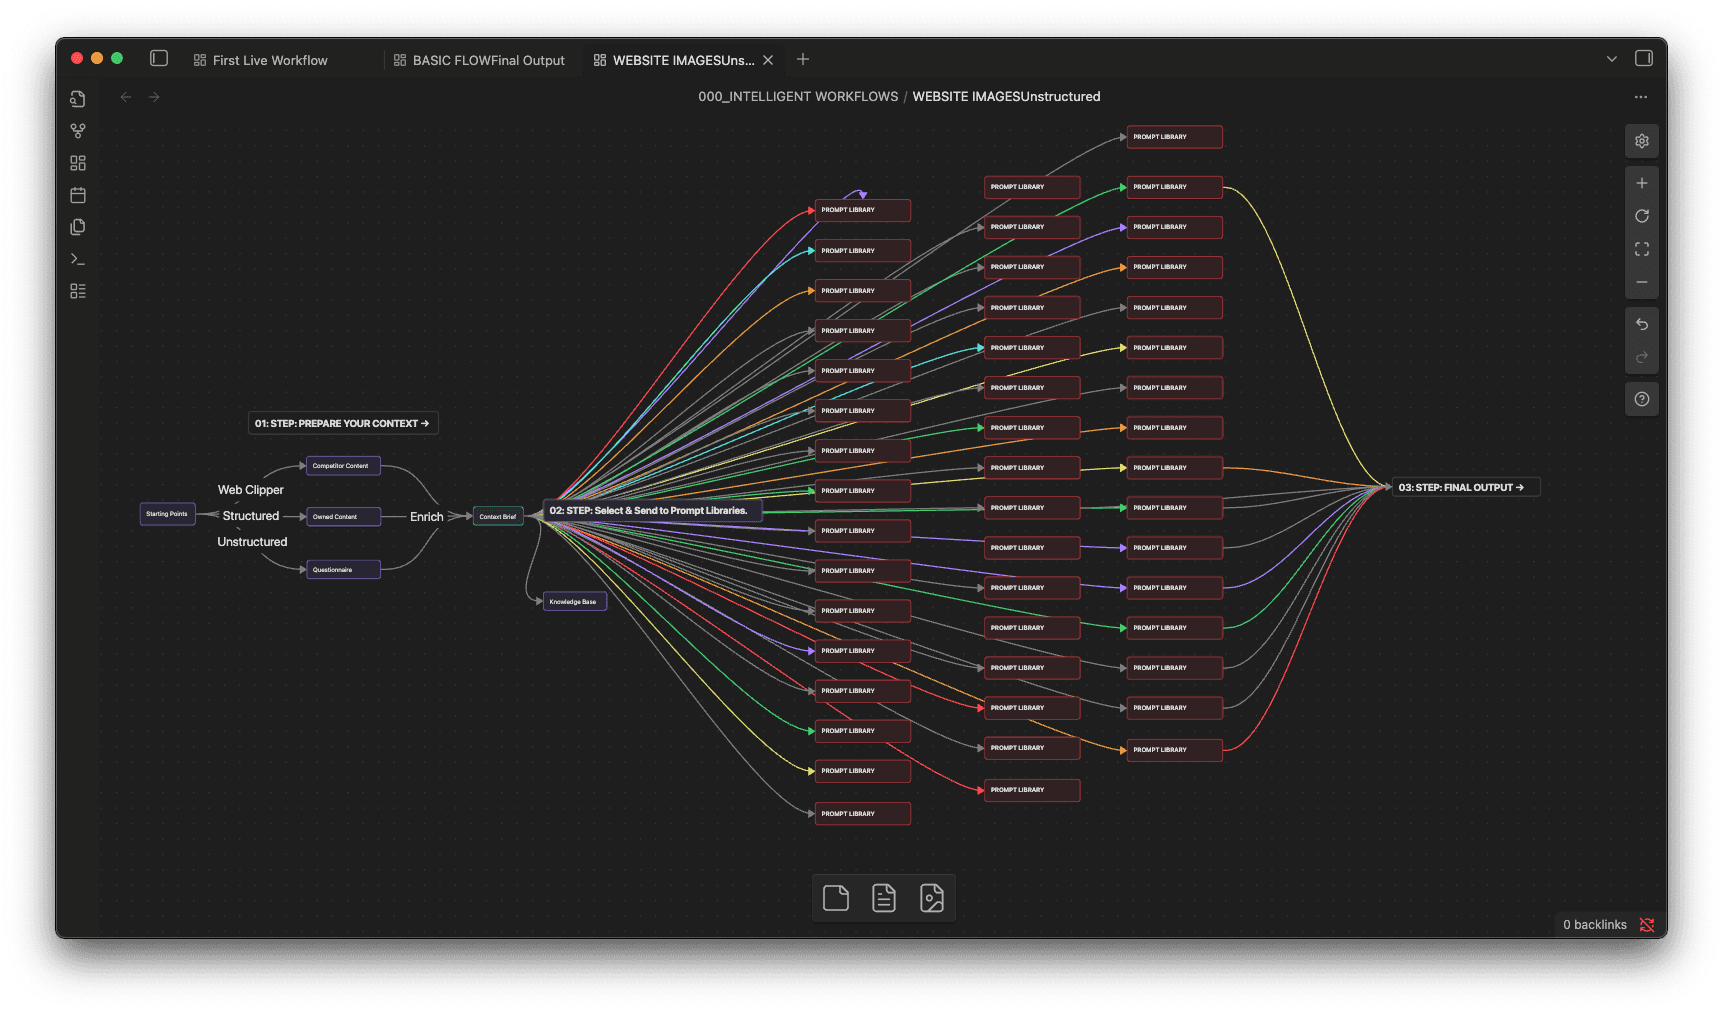This screenshot has width=1723, height=1012.
Task: Open the calendar icon in the sidebar
Action: [78, 195]
